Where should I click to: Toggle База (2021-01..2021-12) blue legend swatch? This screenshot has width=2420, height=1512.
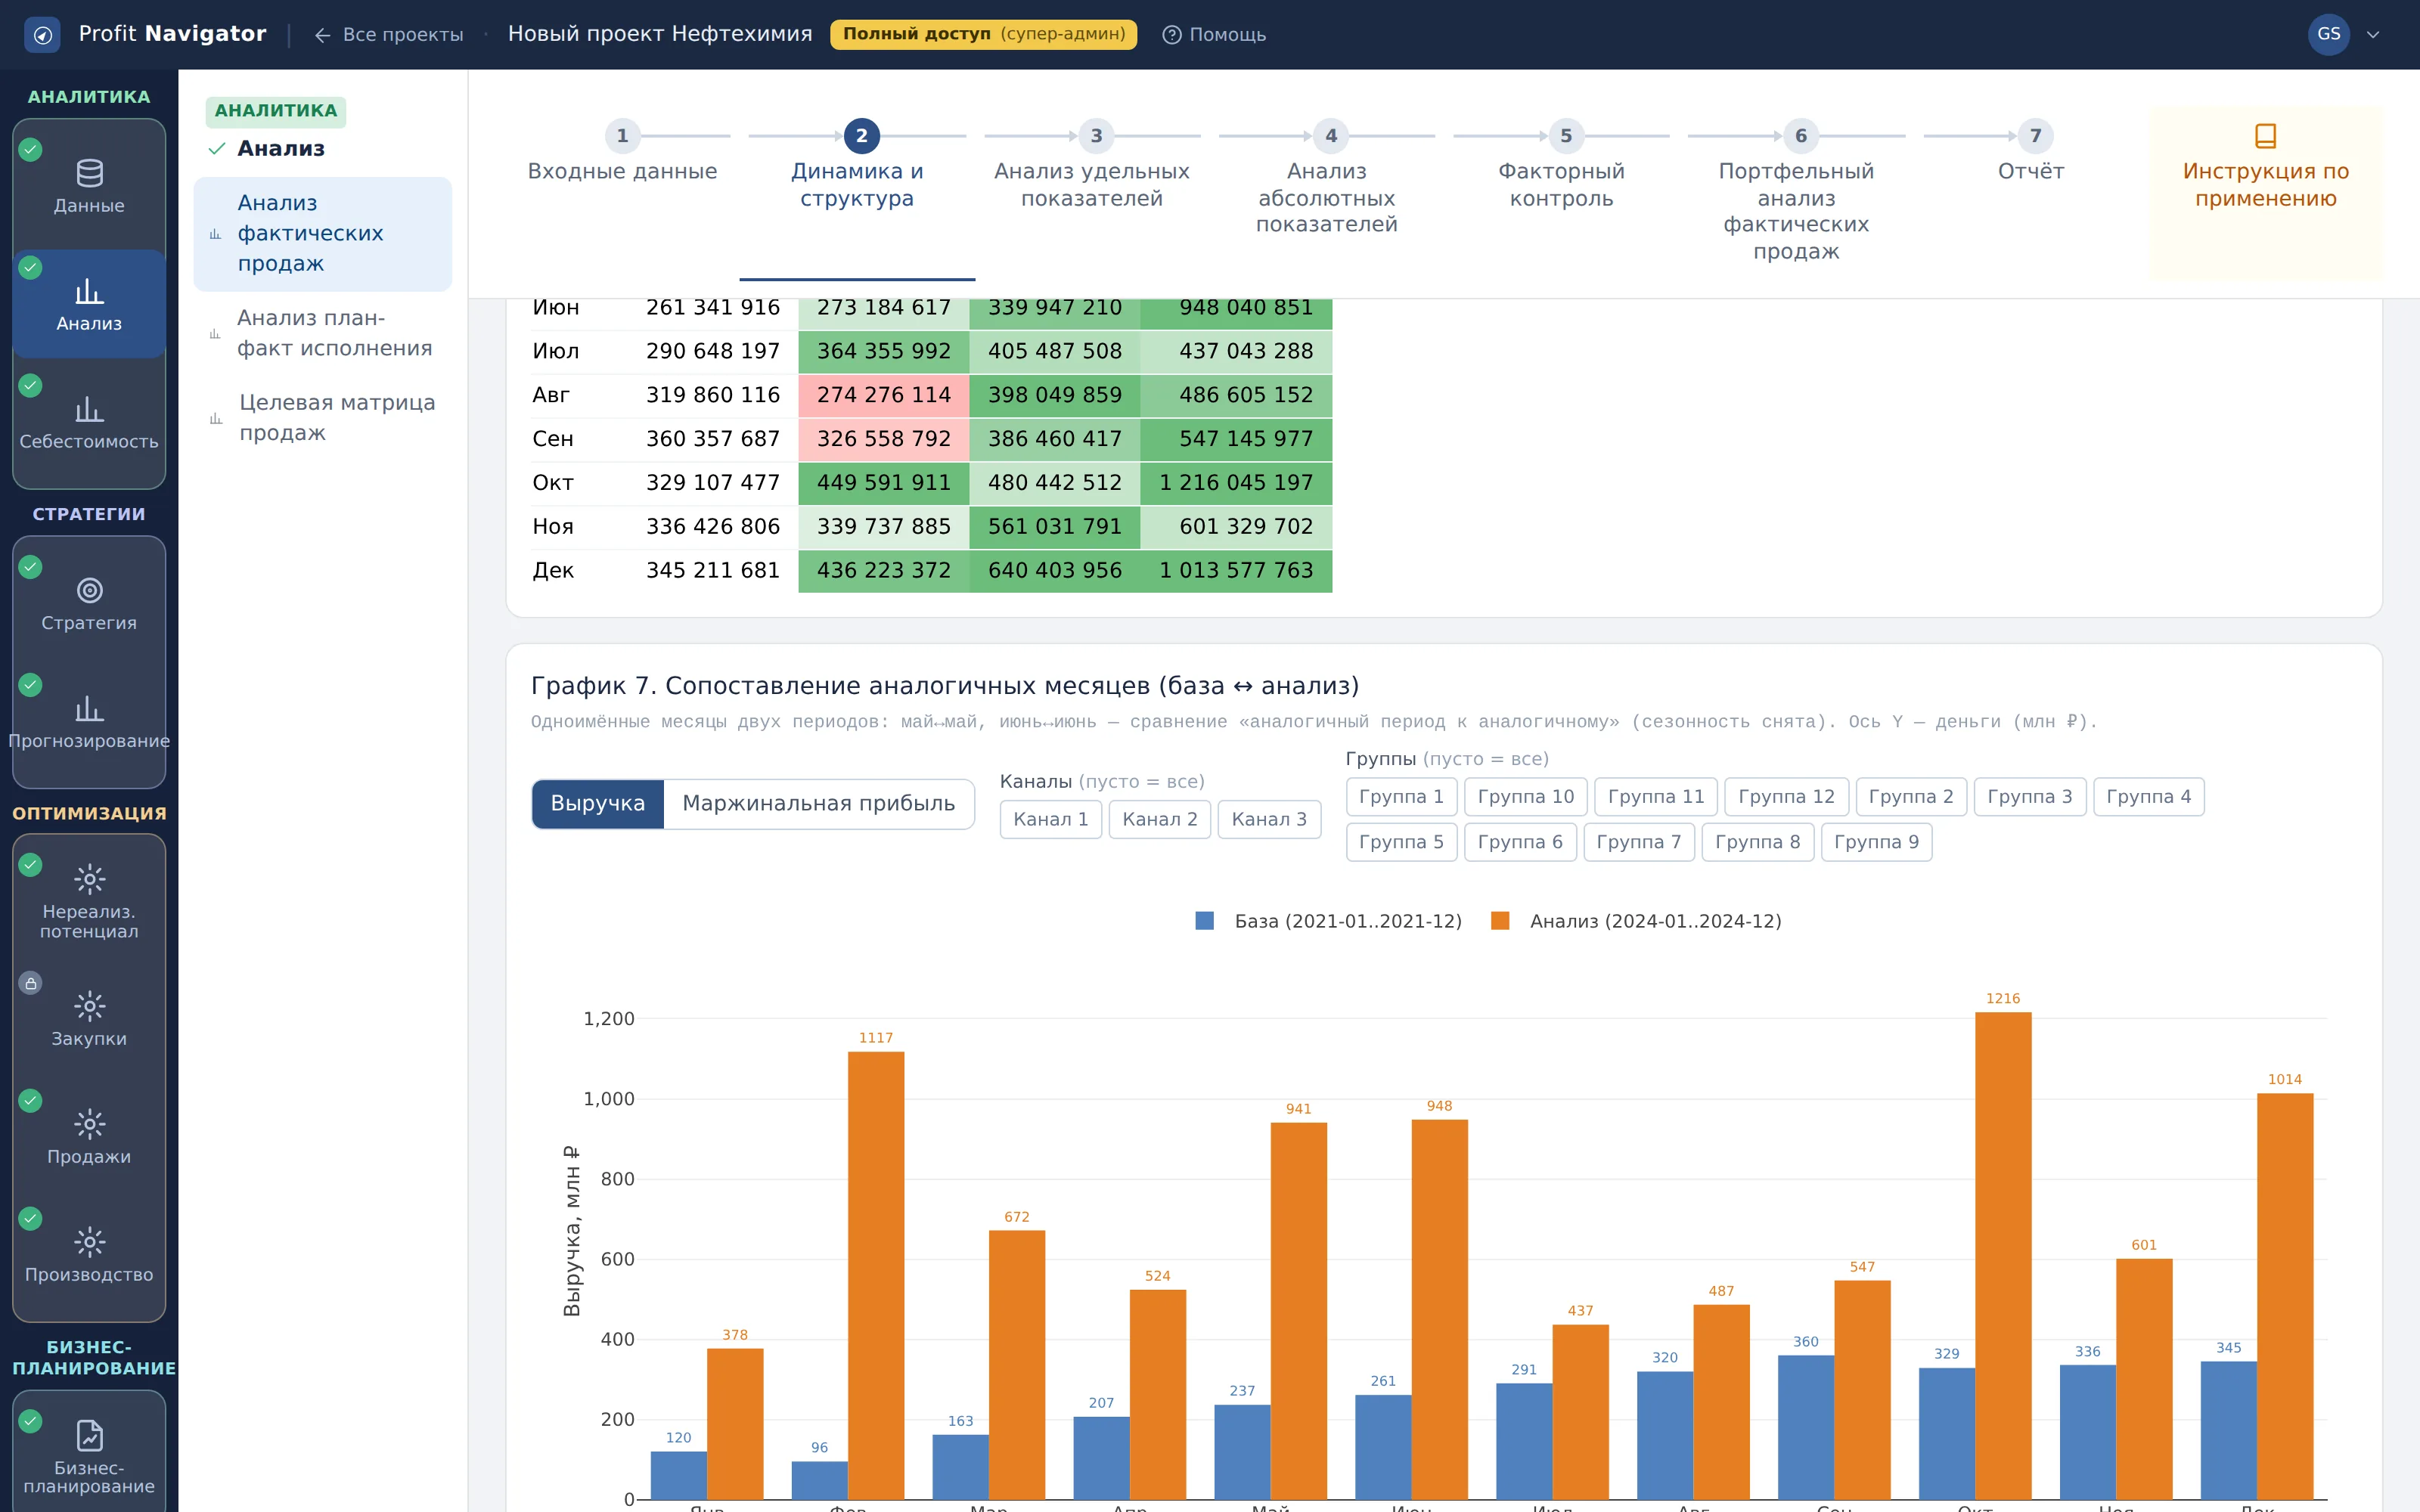pos(1204,921)
